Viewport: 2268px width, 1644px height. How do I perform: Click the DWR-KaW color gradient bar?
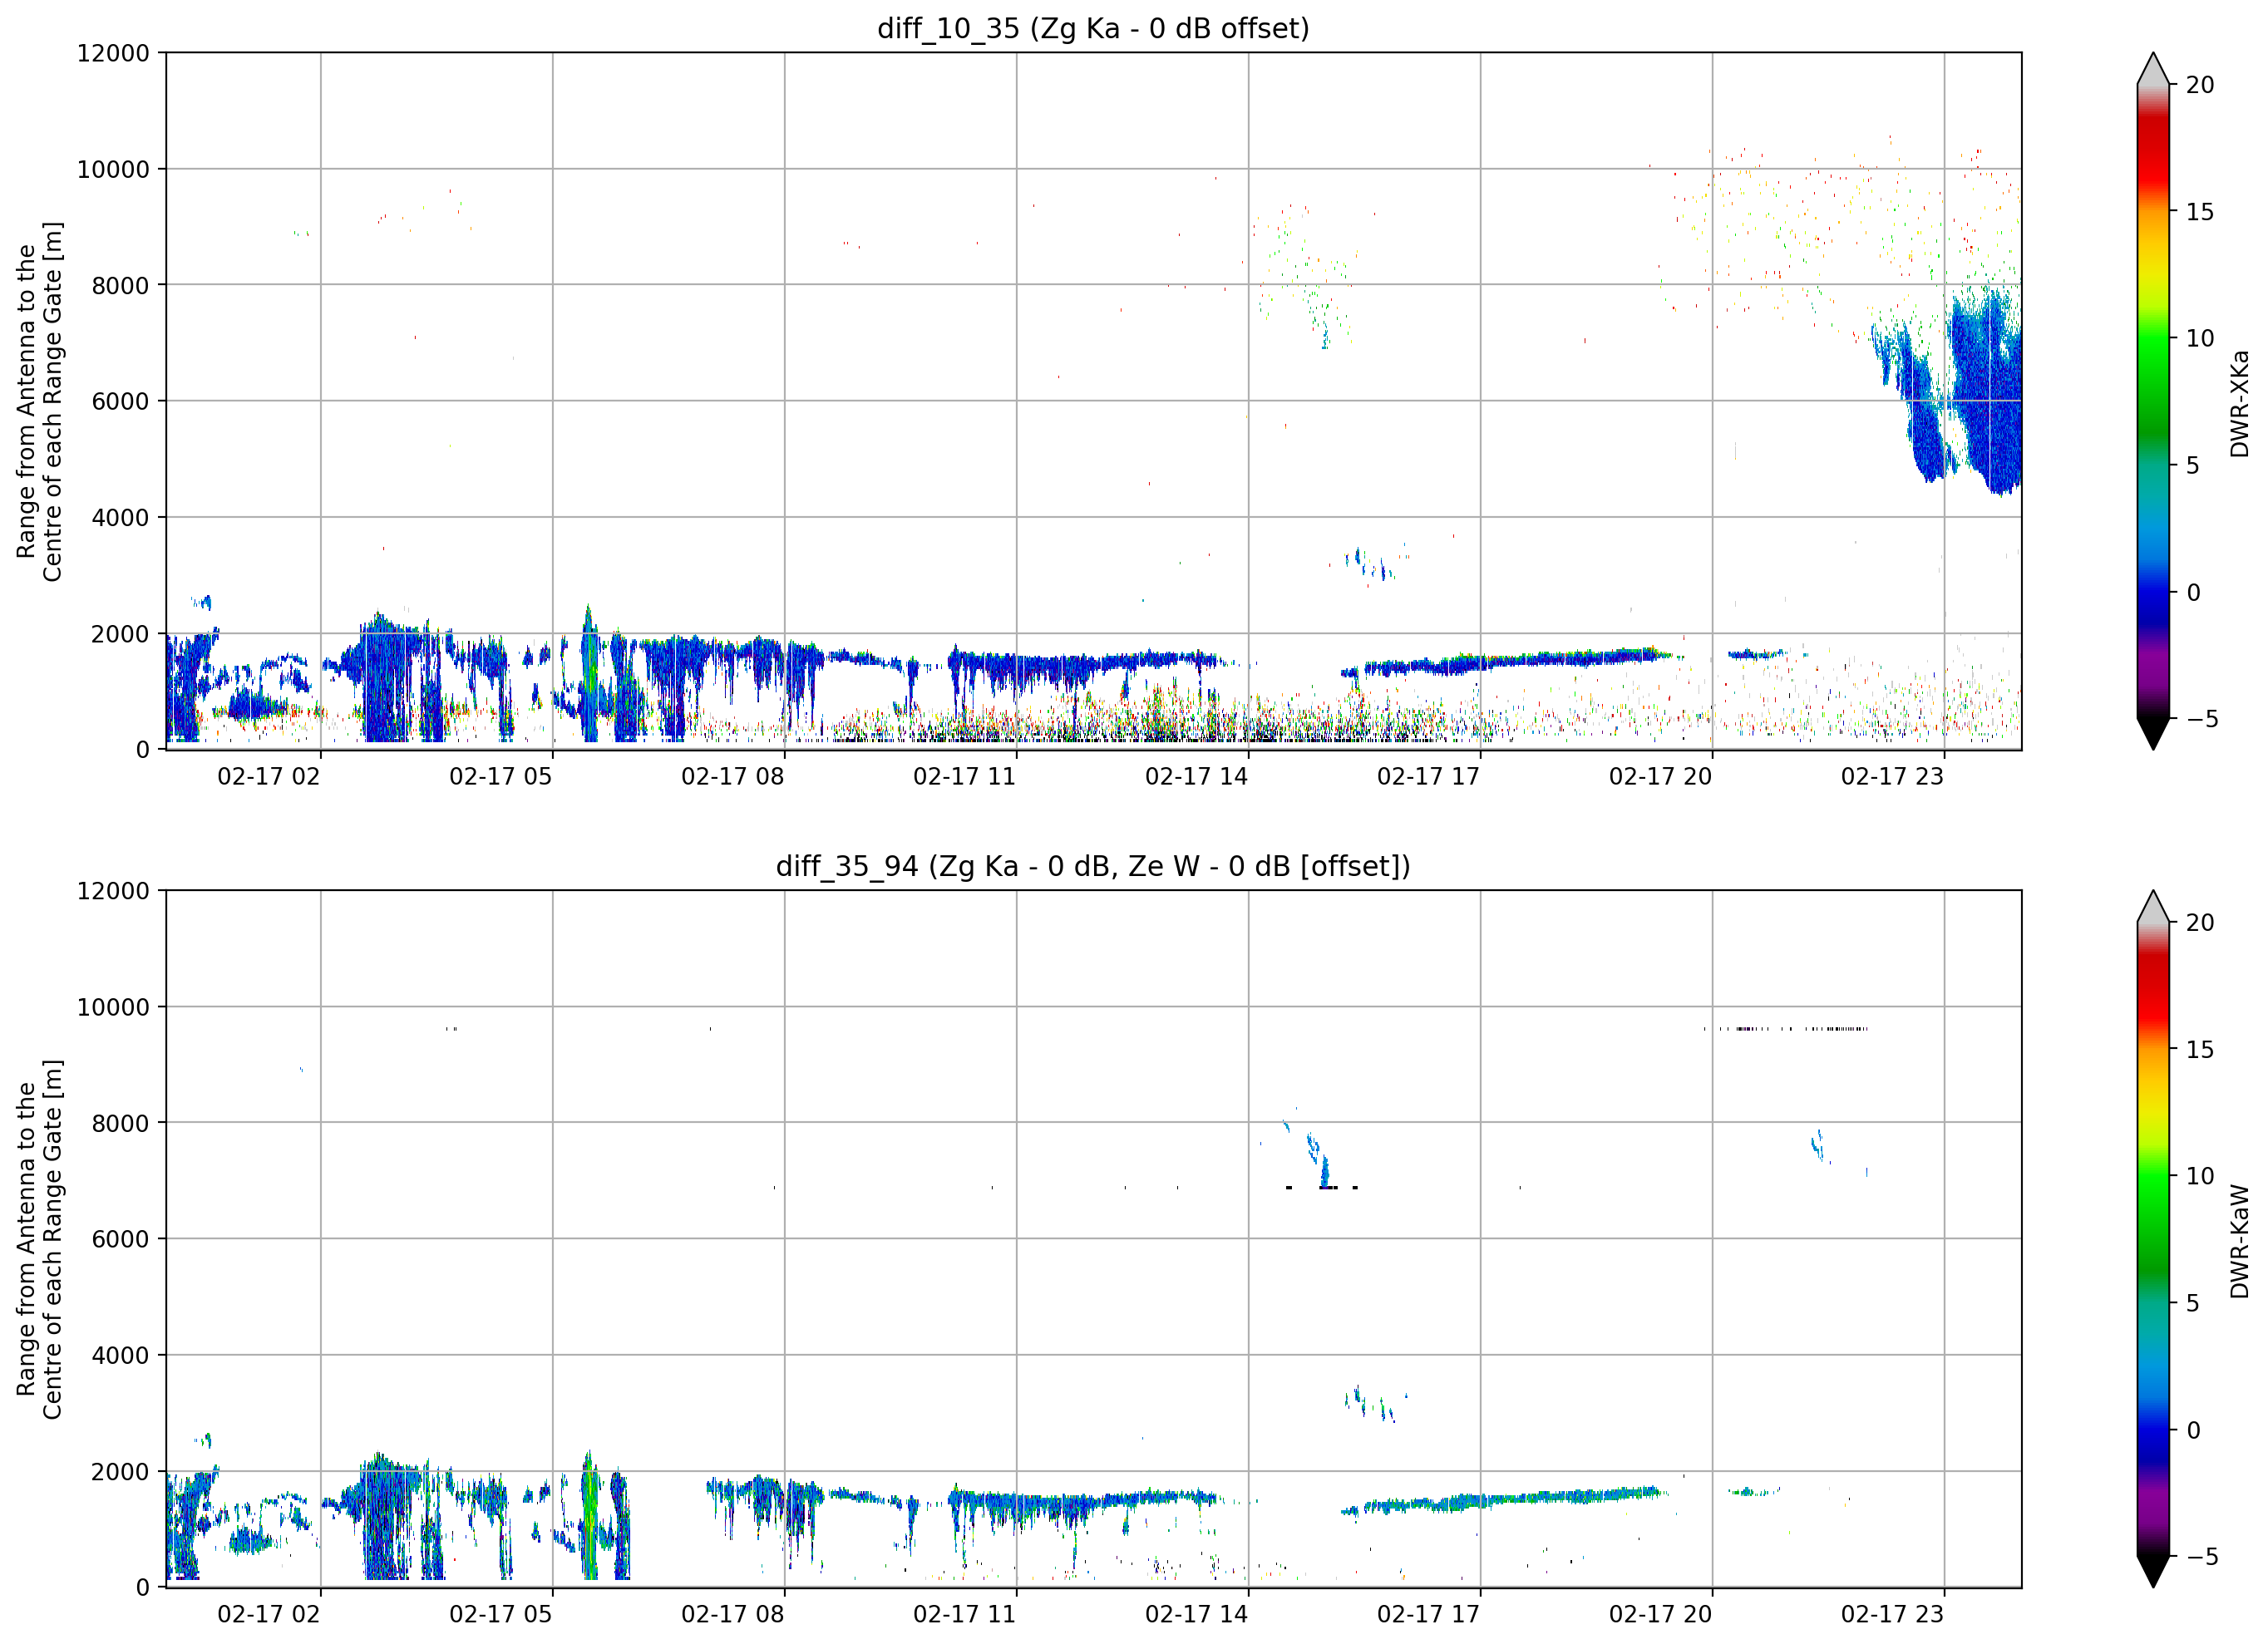click(2153, 1238)
